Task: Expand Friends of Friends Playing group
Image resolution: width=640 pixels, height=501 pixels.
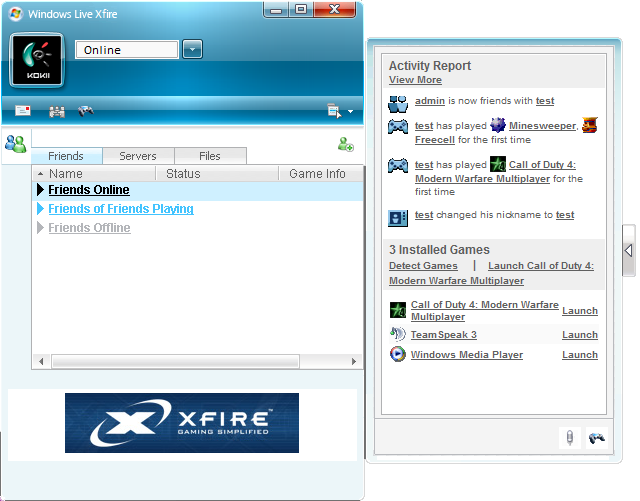Action: tap(41, 209)
